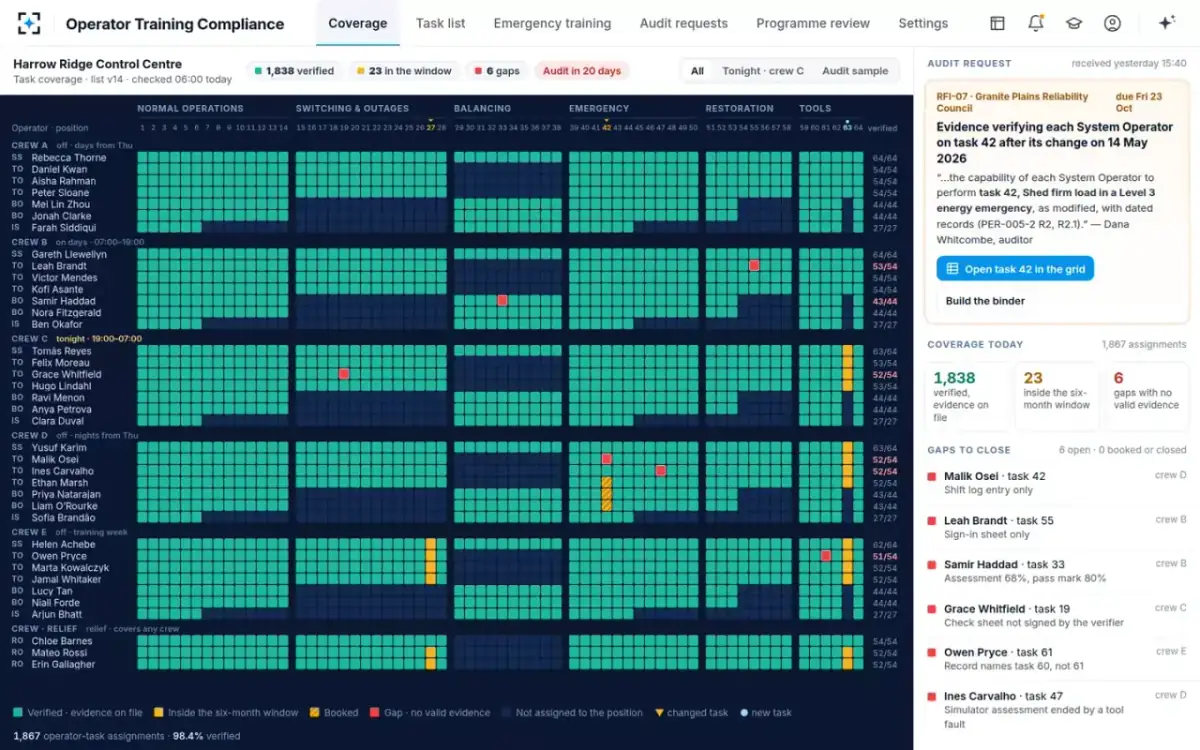The height and width of the screenshot is (750, 1200).
Task: Open the notifications bell
Action: (x=1035, y=23)
